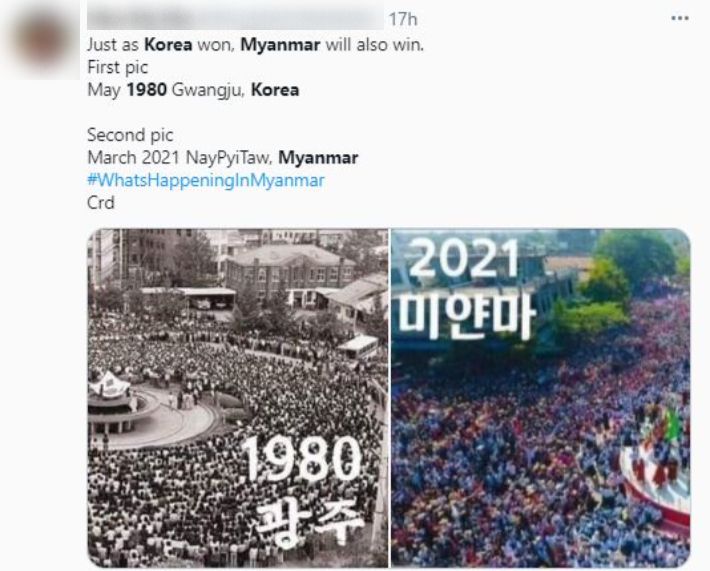This screenshot has height=571, width=710.
Task: Click bold "Myanmar" after NayPyiTaw
Action: tap(318, 157)
